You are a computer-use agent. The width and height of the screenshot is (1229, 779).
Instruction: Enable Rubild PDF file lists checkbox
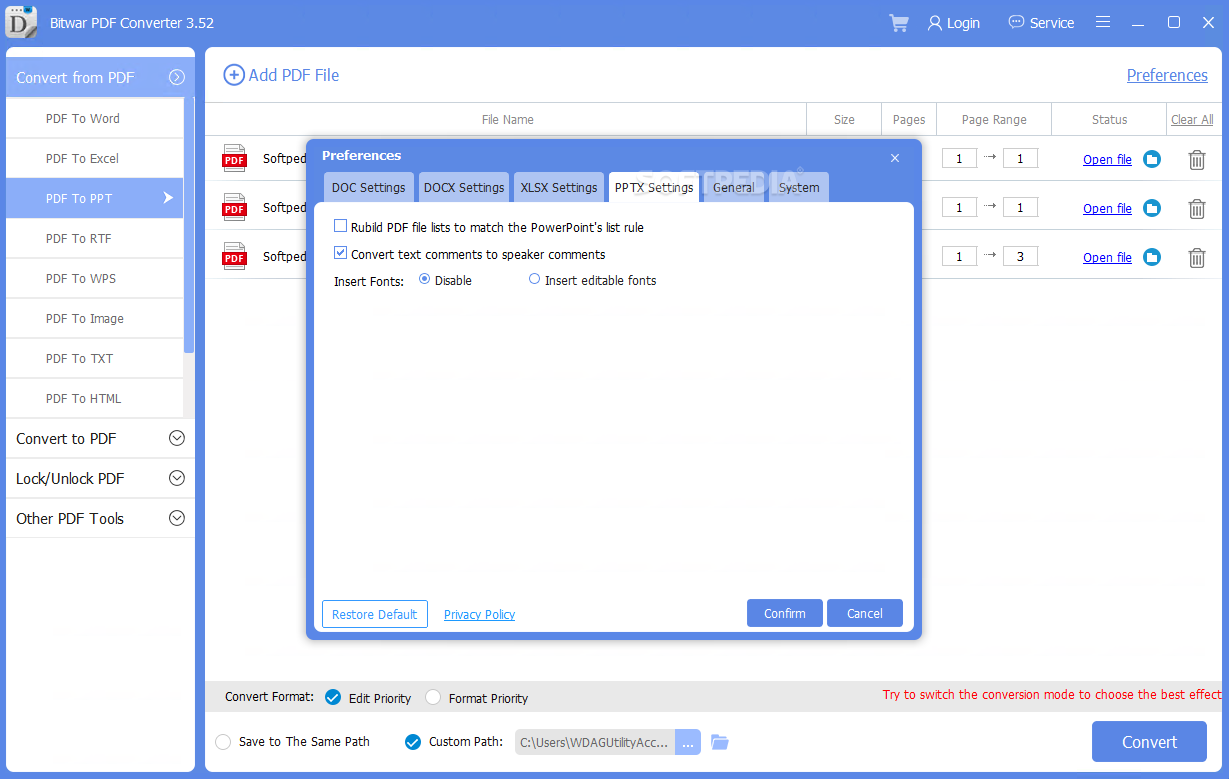coord(341,227)
